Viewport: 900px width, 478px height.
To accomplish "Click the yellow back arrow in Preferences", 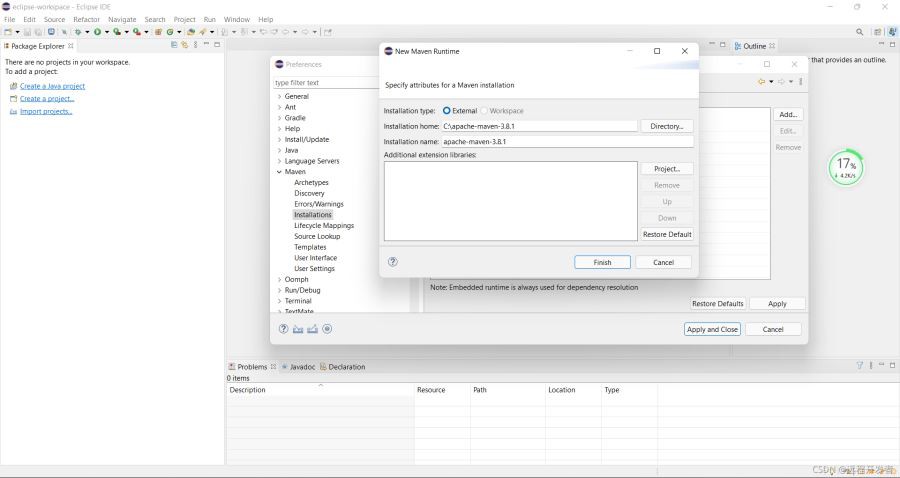I will 762,81.
